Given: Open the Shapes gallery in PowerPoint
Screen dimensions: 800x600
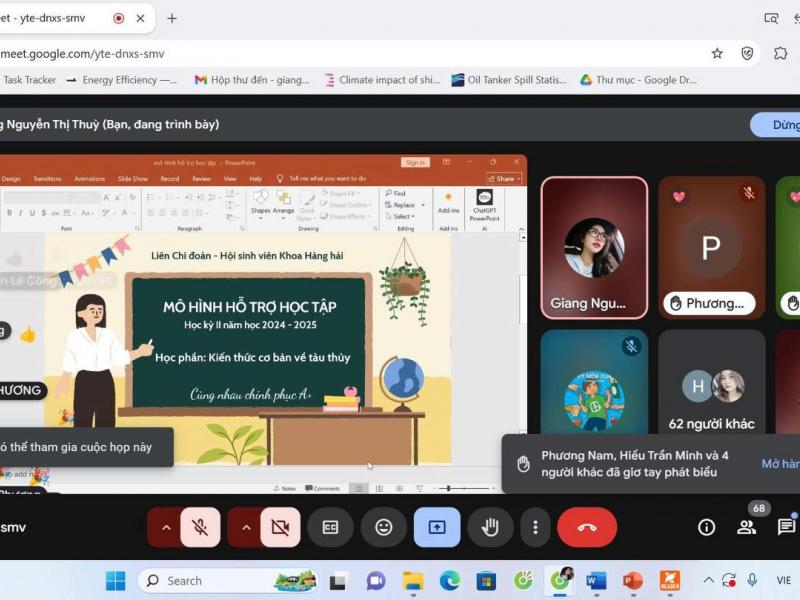Looking at the screenshot, I should pos(260,204).
